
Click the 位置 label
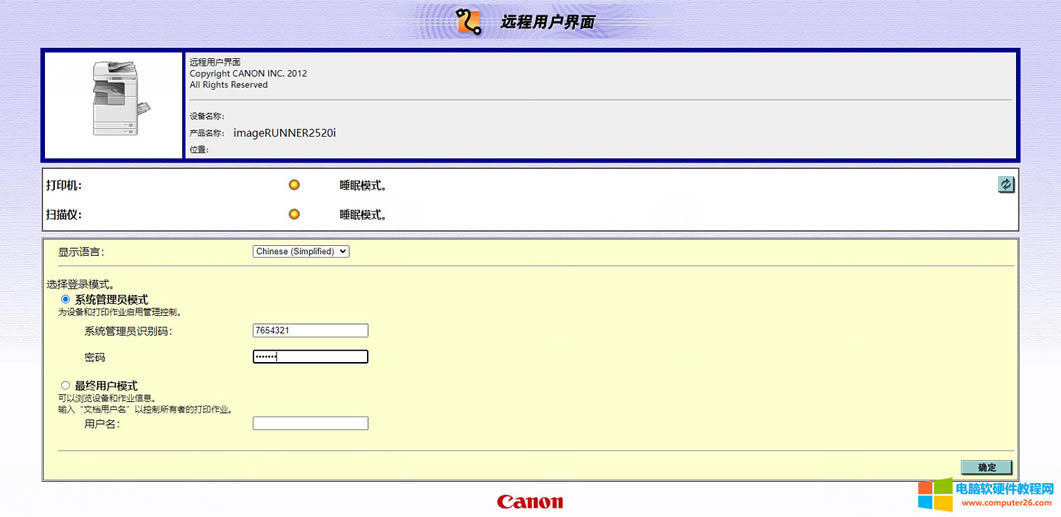[199, 150]
